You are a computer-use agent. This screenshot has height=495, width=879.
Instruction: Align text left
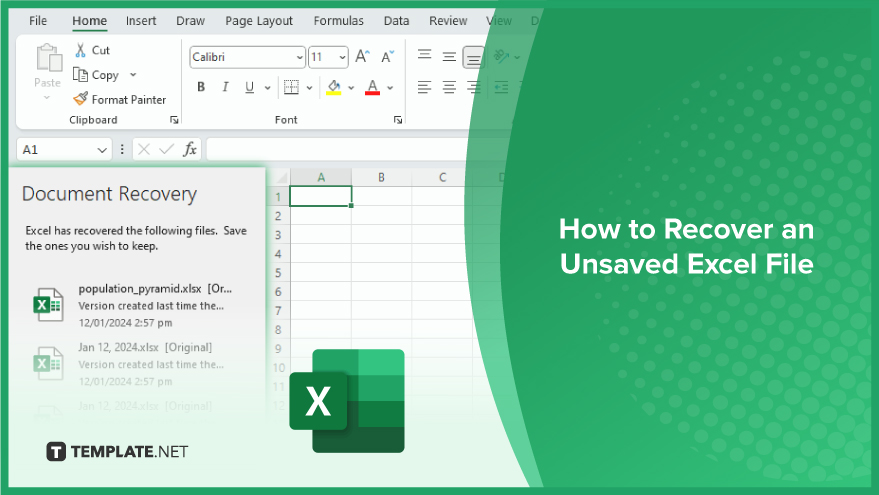424,87
